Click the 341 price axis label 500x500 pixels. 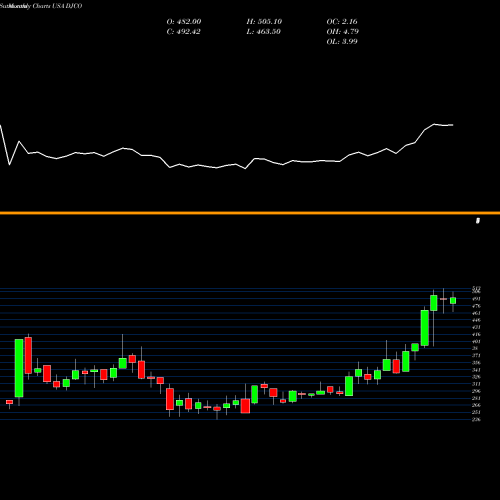476,370
